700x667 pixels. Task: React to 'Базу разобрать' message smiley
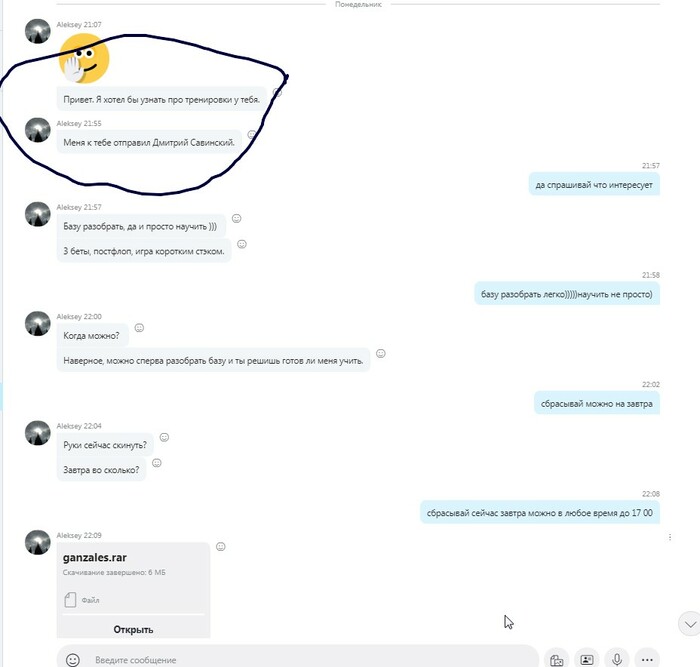click(x=237, y=218)
